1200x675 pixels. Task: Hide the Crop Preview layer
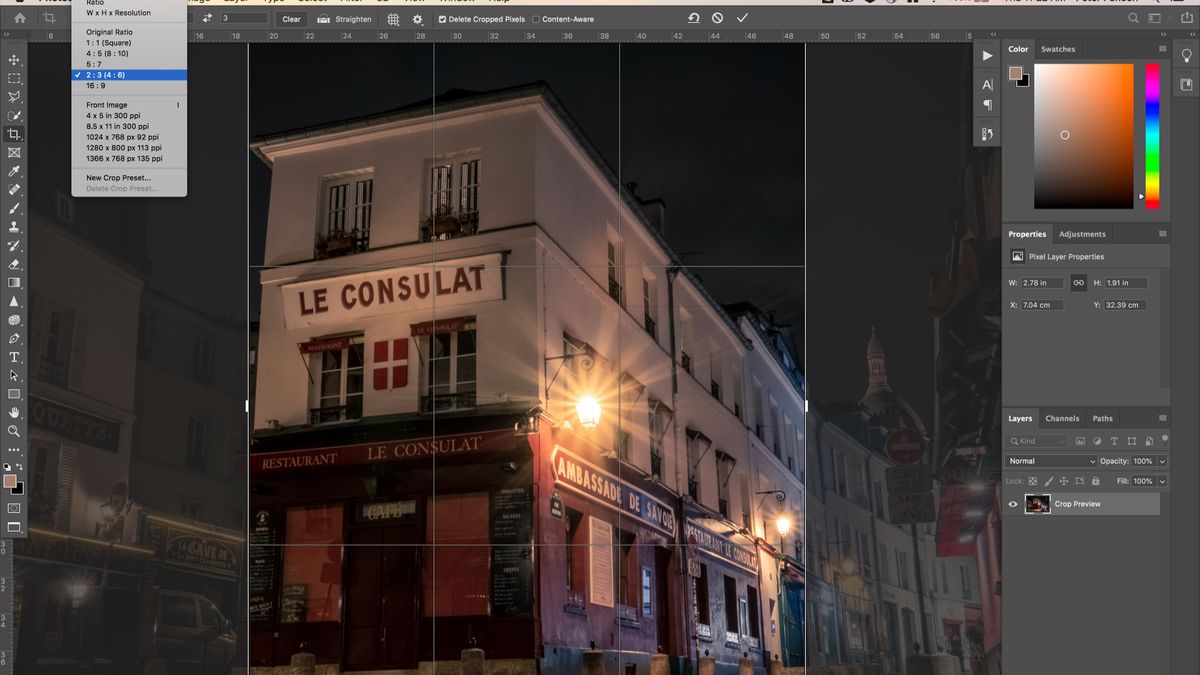[x=1012, y=503]
